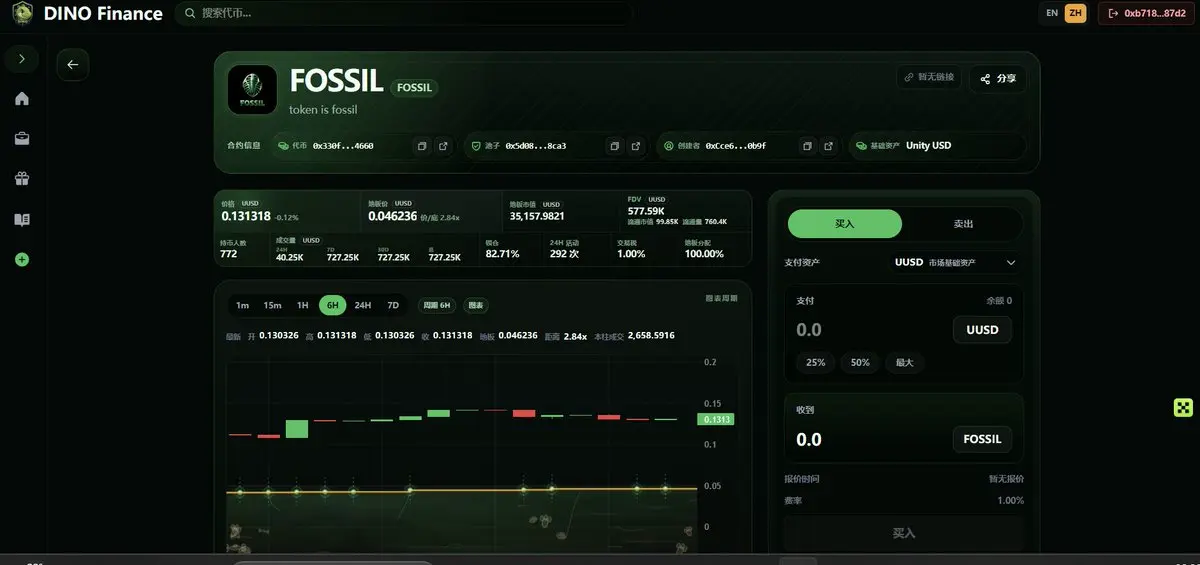1200x565 pixels.
Task: Select the 15m chart interval
Action: [x=272, y=305]
